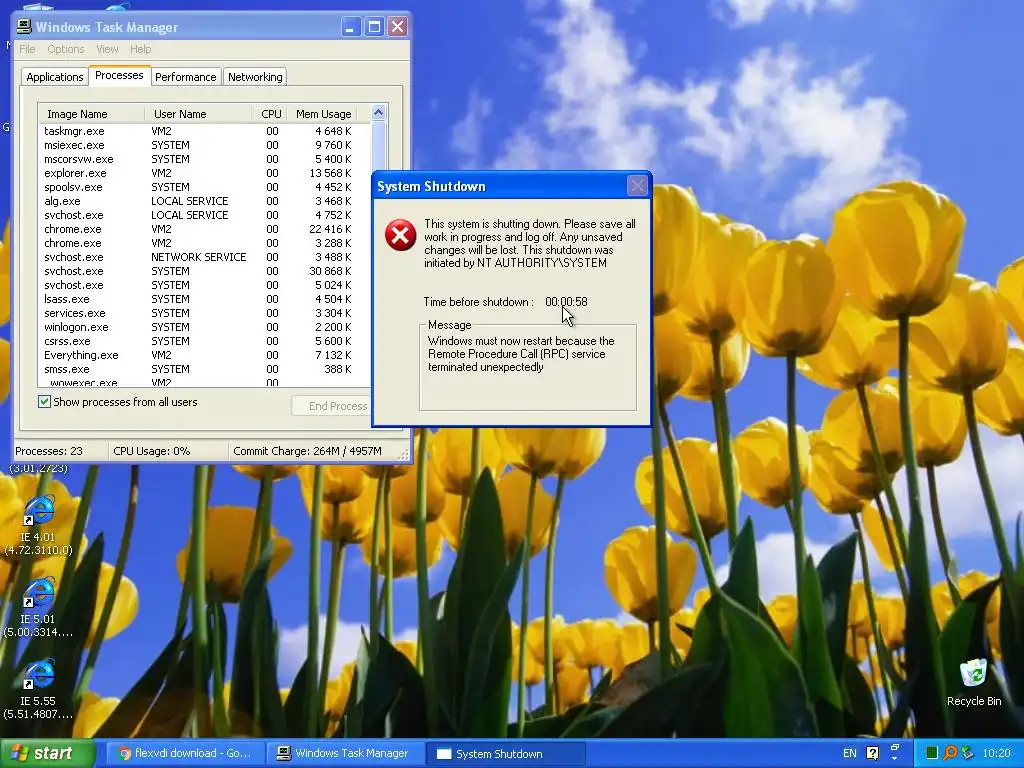Select the Everything.exe process row
The height and width of the screenshot is (768, 1024).
pos(204,355)
